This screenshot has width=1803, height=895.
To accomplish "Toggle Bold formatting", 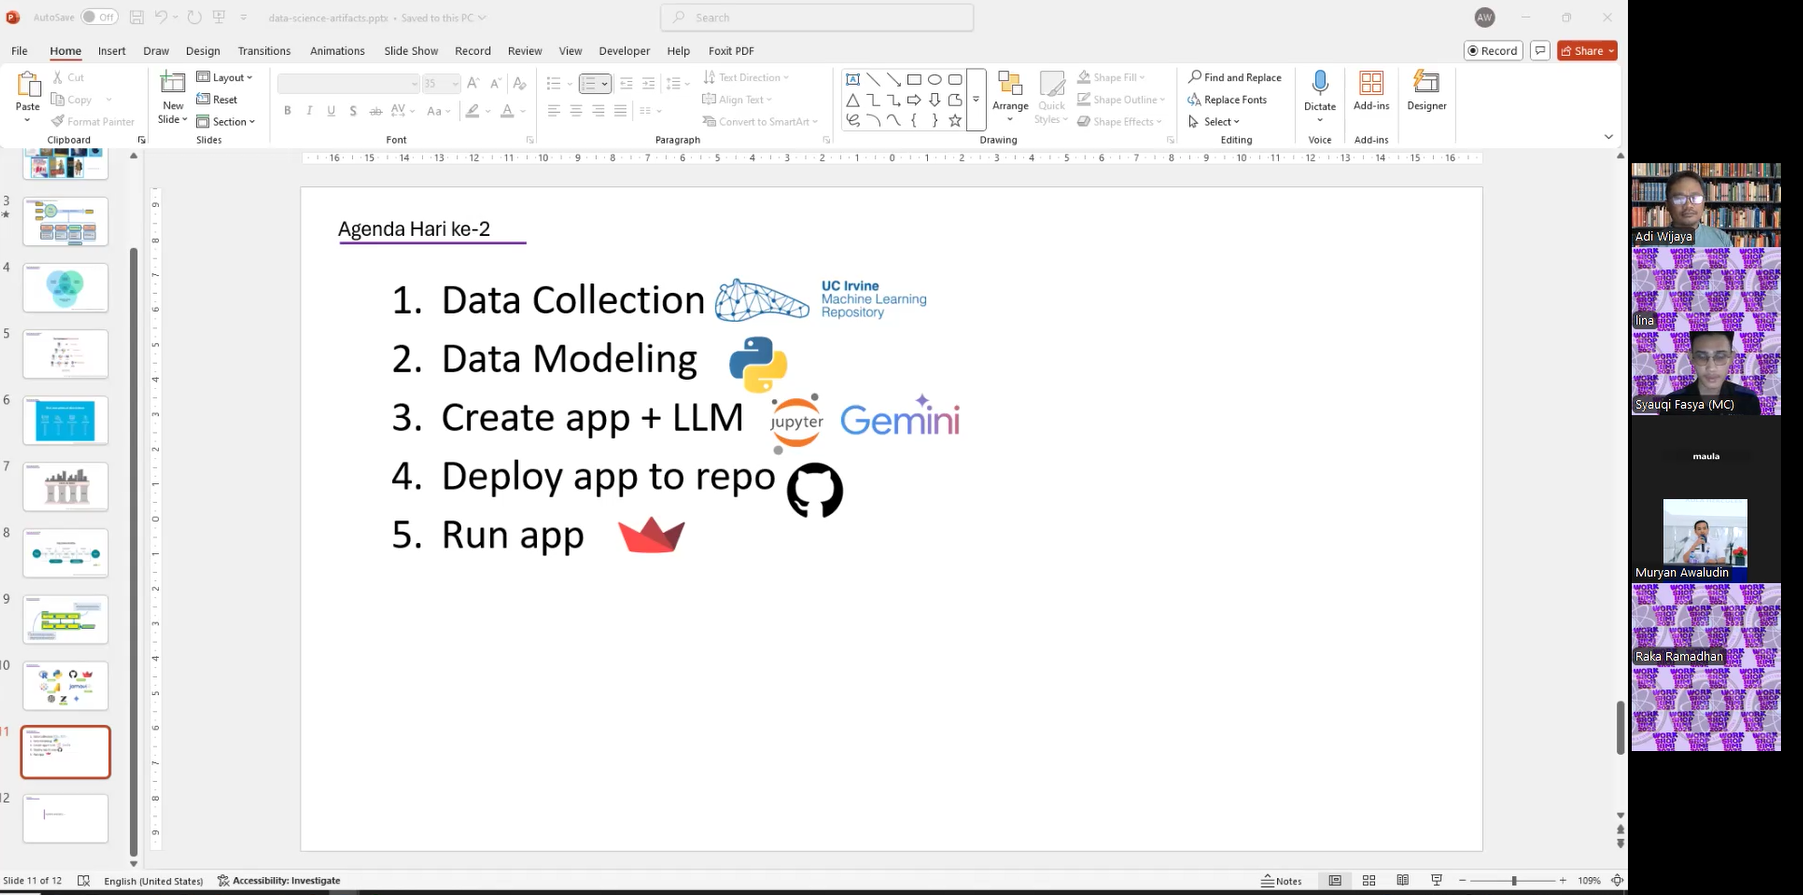I will (287, 111).
